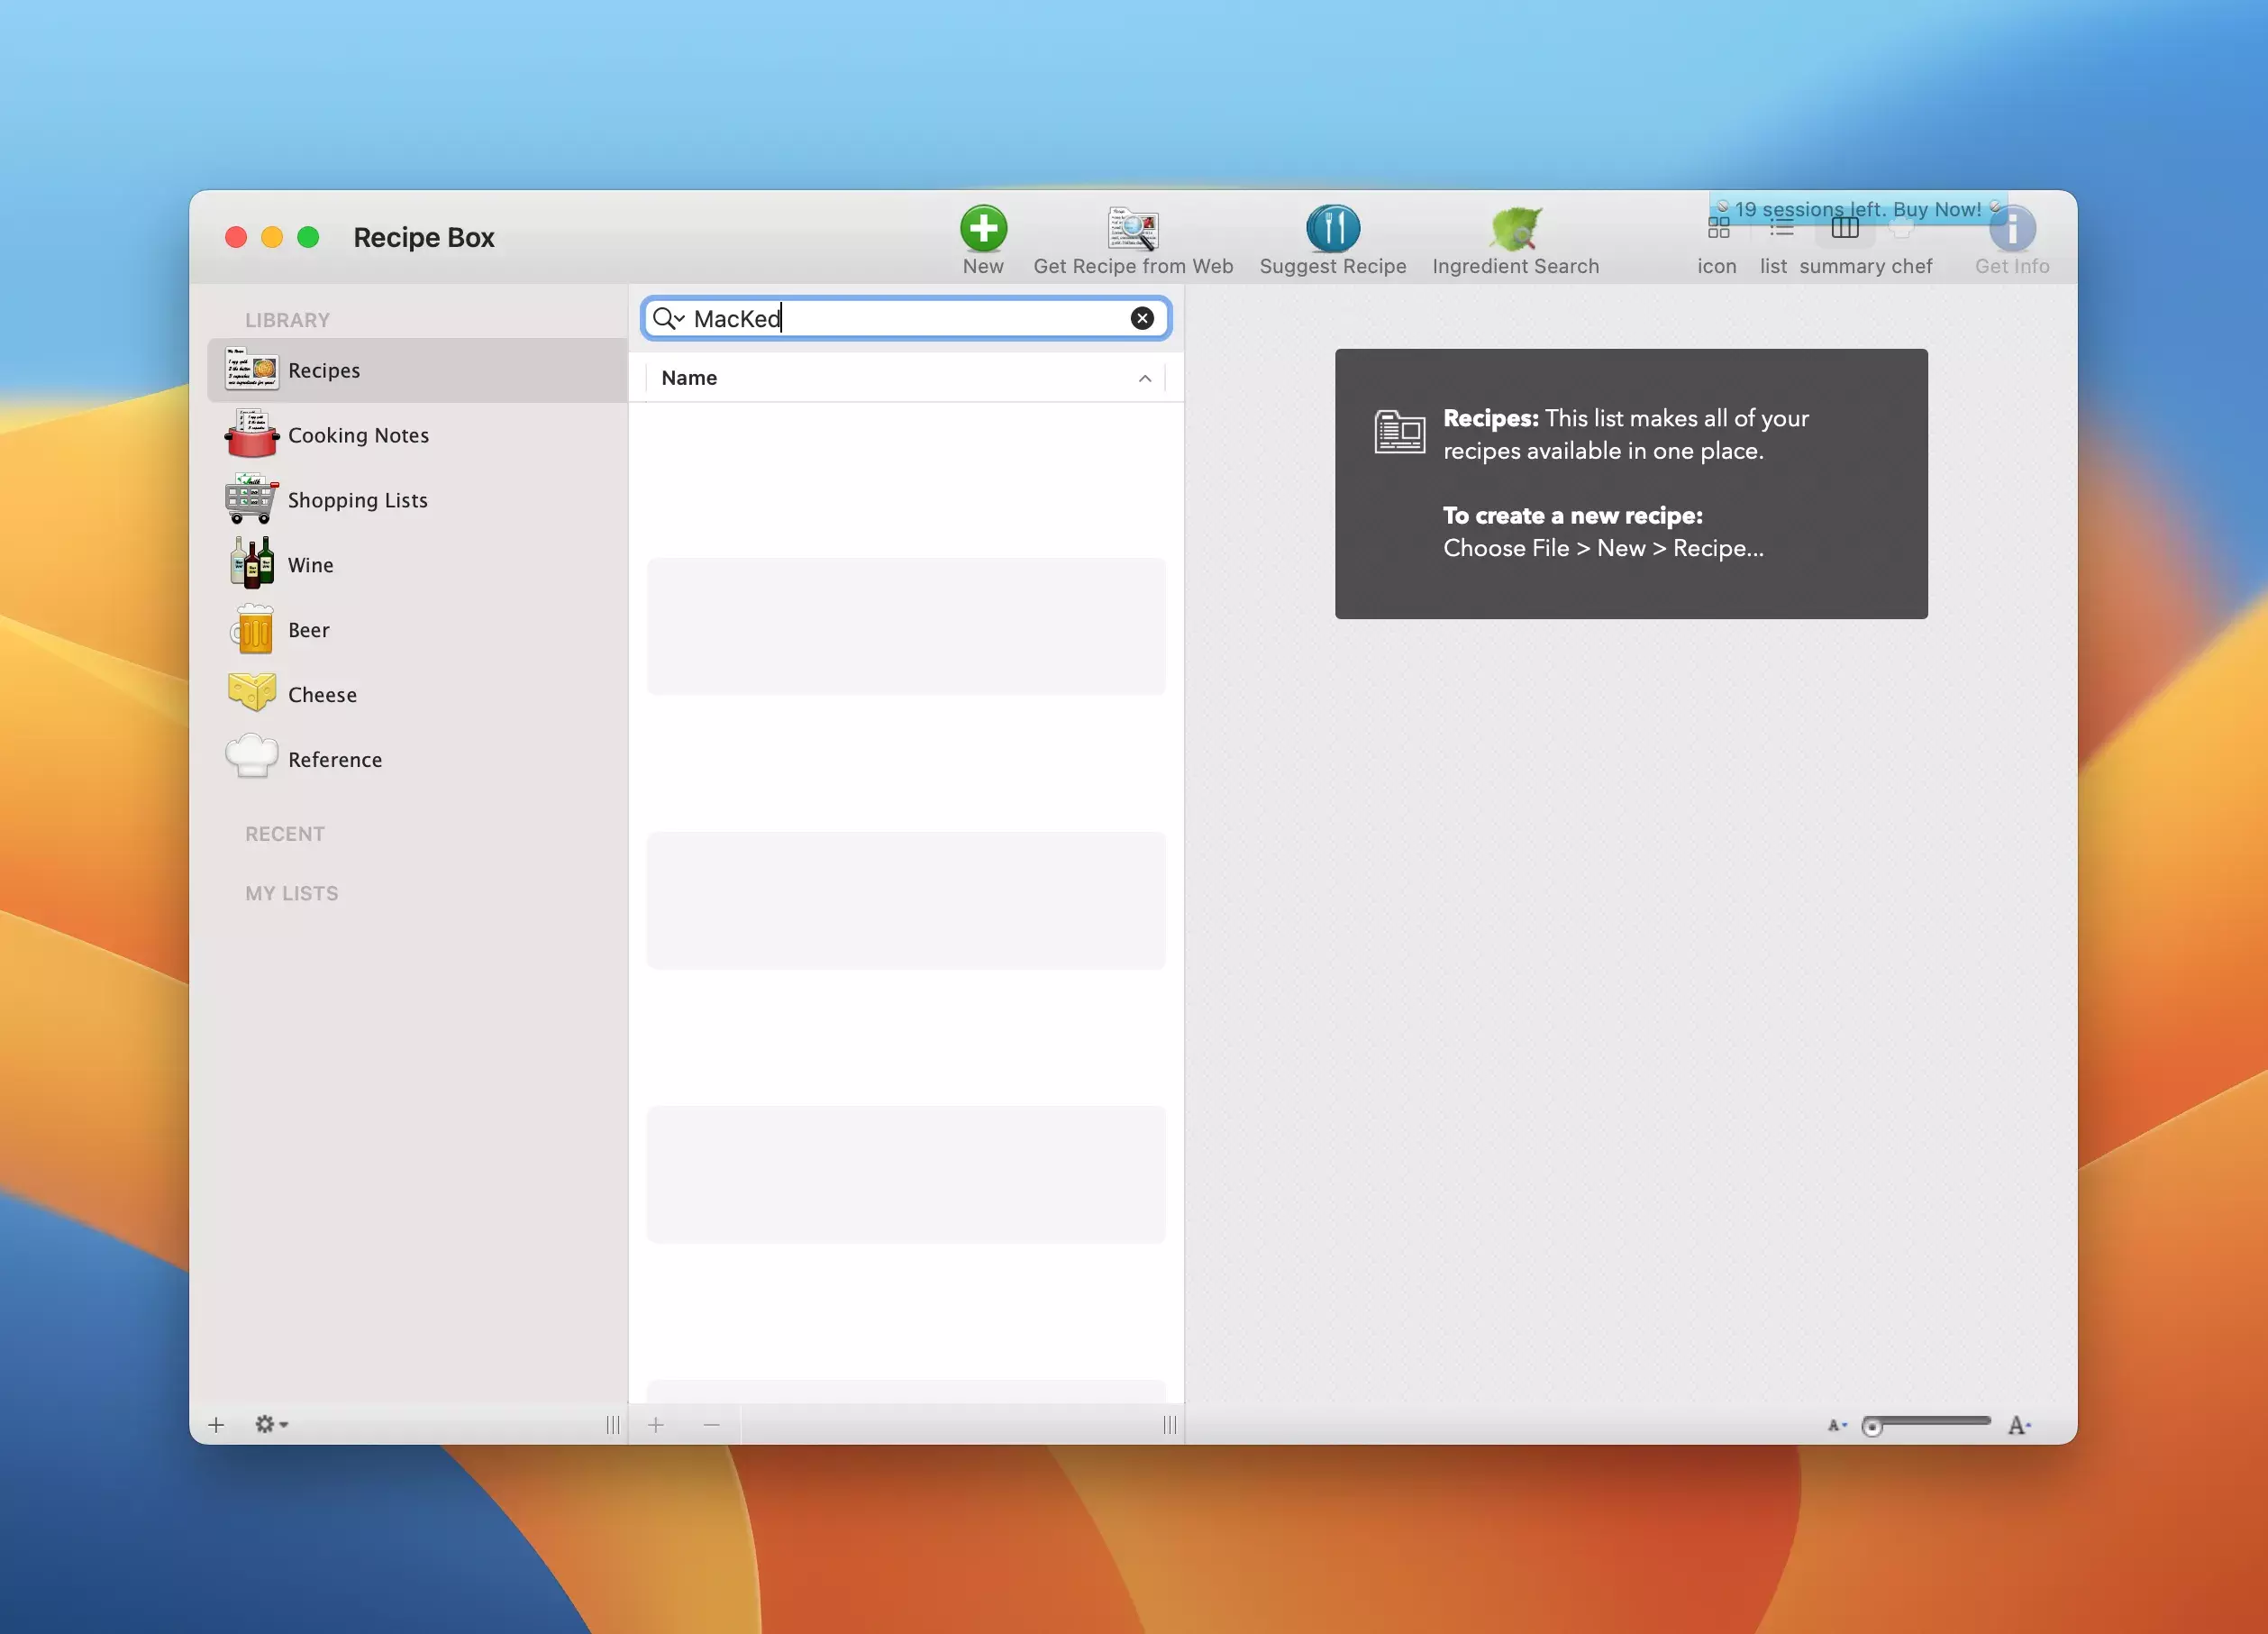Click the Suggest Recipe fork-and-knife icon

tap(1332, 229)
